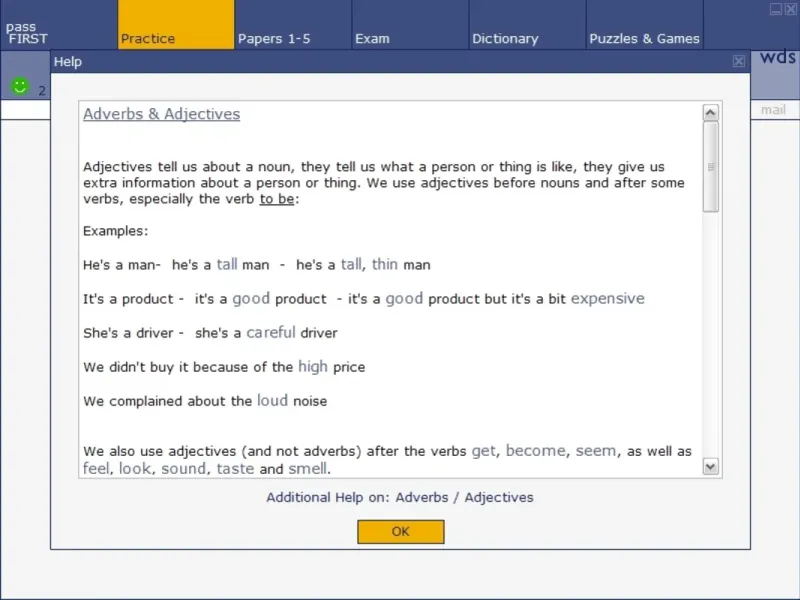The width and height of the screenshot is (800, 600).
Task: Click the highlighted verb 'look'
Action: click(x=135, y=468)
